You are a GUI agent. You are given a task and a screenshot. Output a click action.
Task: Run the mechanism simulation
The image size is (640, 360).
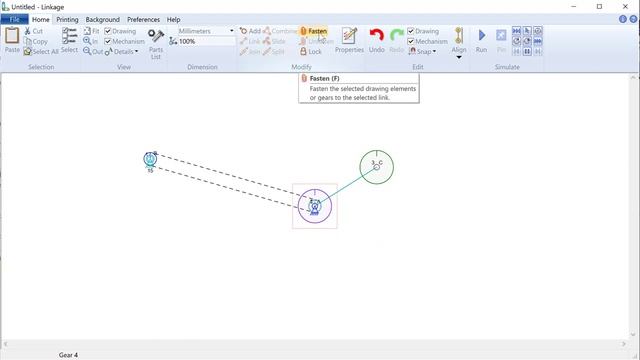click(x=481, y=40)
